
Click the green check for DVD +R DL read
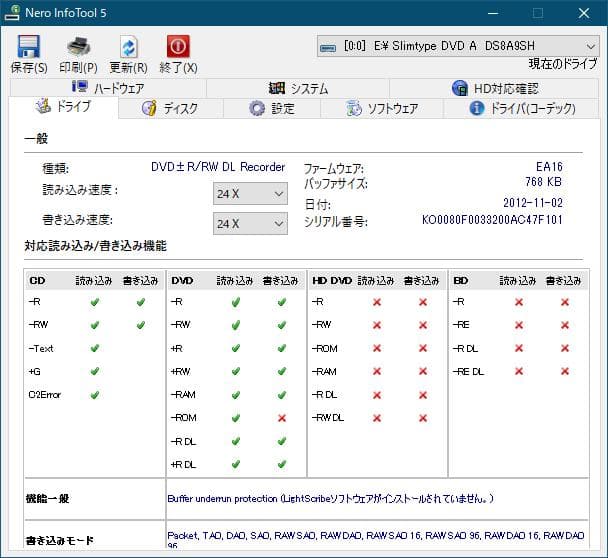point(236,464)
